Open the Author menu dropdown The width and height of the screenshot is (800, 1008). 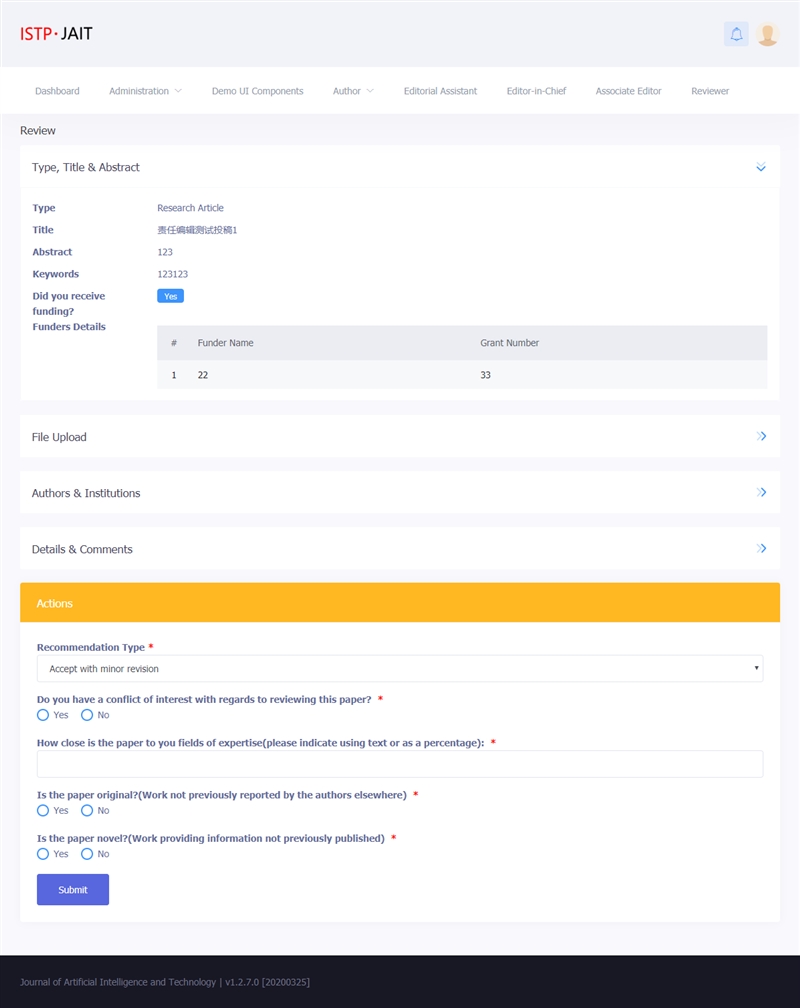[x=353, y=91]
